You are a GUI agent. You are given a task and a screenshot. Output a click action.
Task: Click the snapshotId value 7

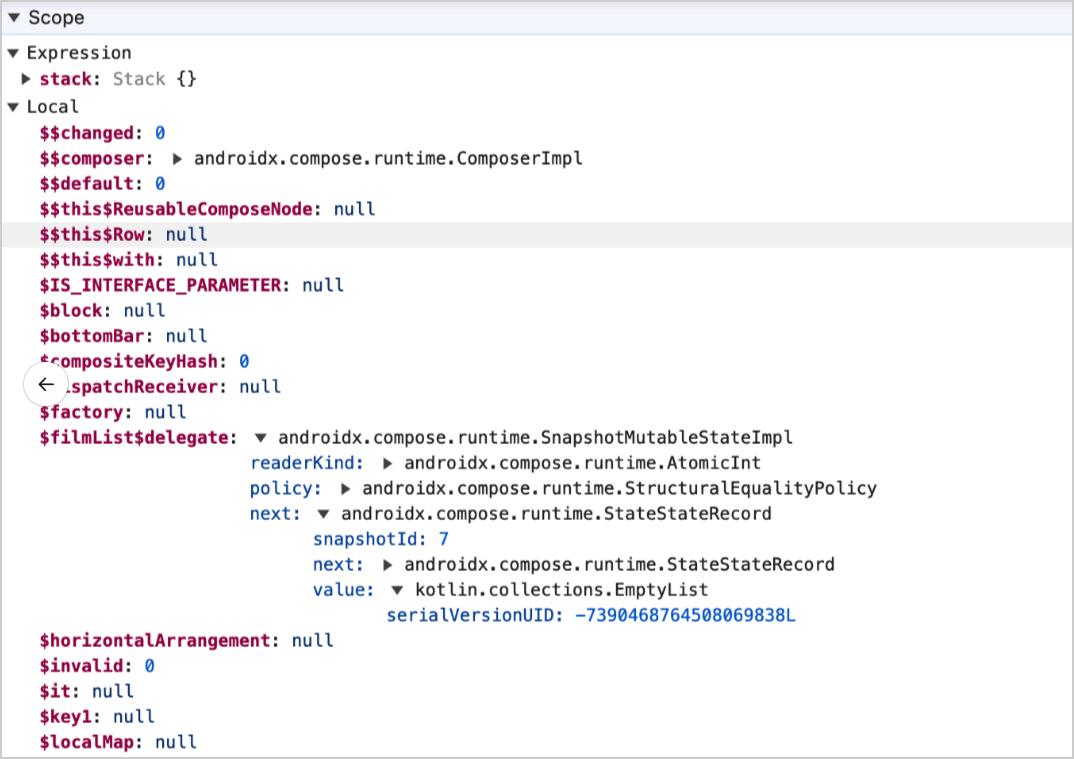point(444,539)
